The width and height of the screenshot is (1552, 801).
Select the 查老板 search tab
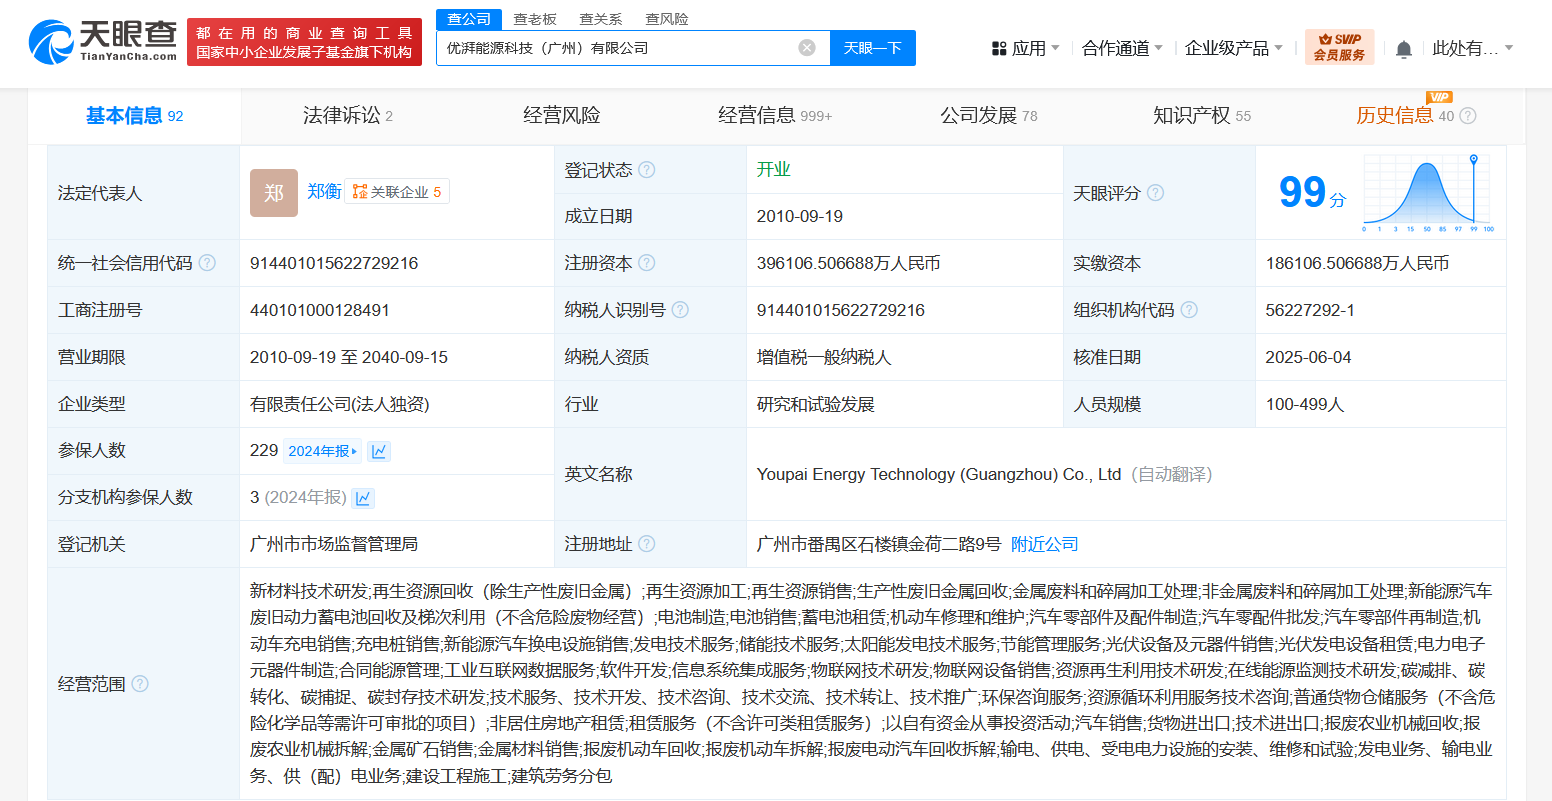pos(535,19)
